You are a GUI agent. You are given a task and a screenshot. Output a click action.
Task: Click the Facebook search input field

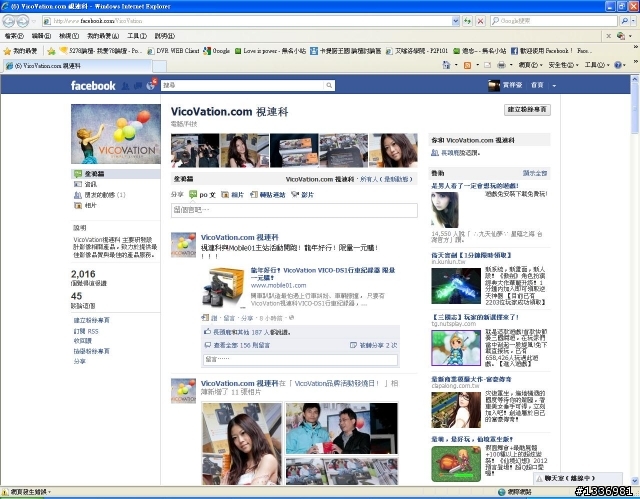pyautogui.click(x=243, y=85)
